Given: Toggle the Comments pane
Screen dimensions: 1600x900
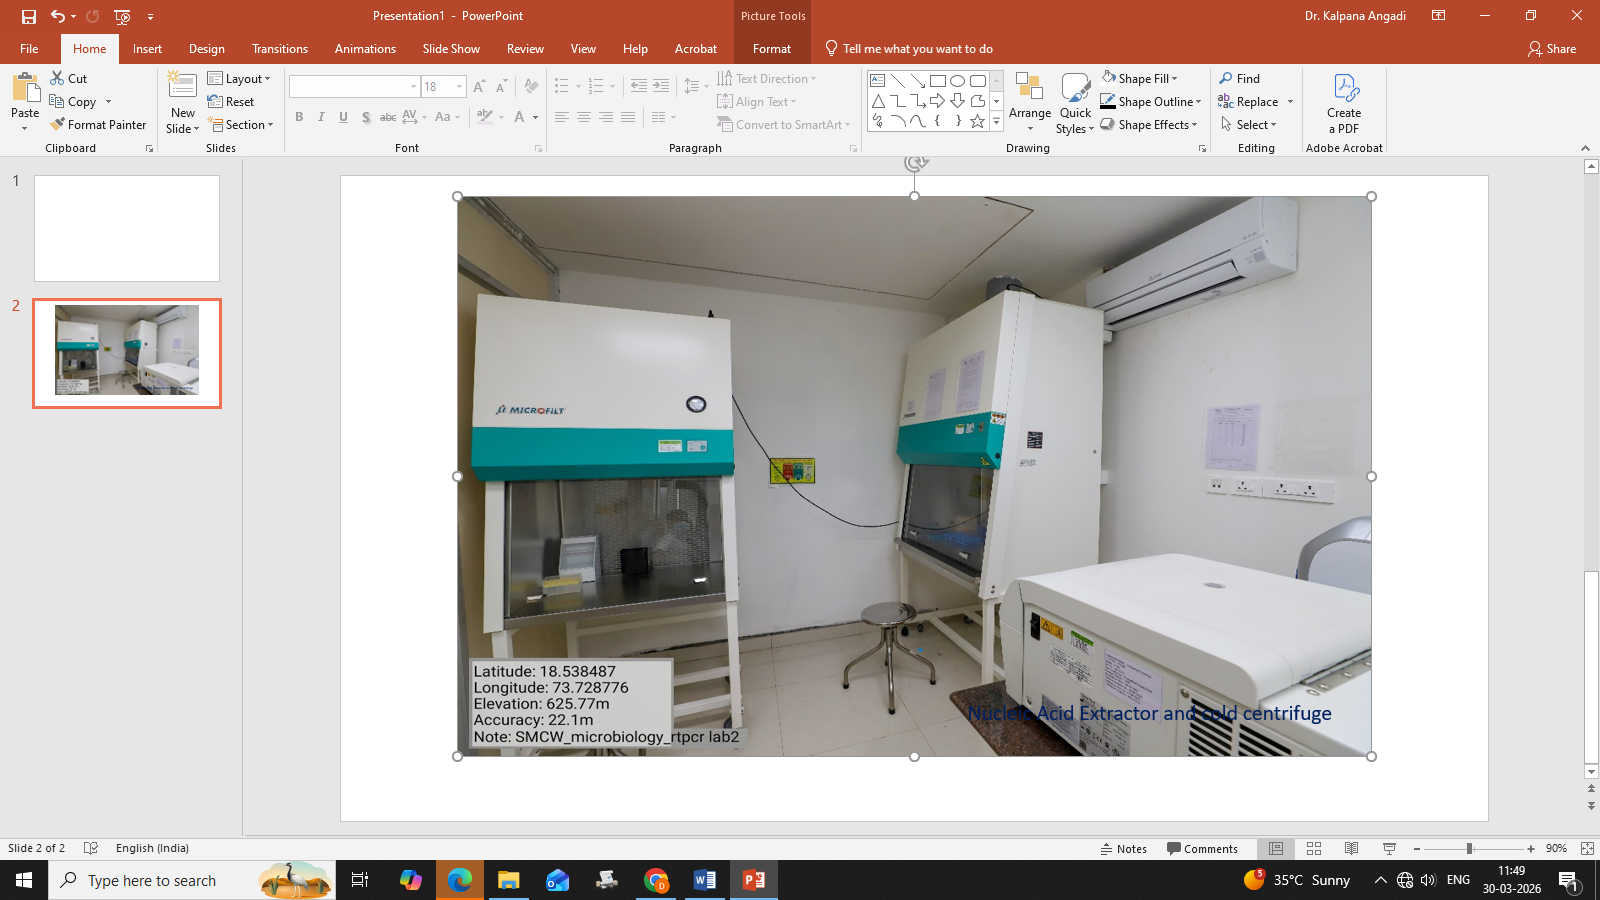Looking at the screenshot, I should [x=1202, y=849].
